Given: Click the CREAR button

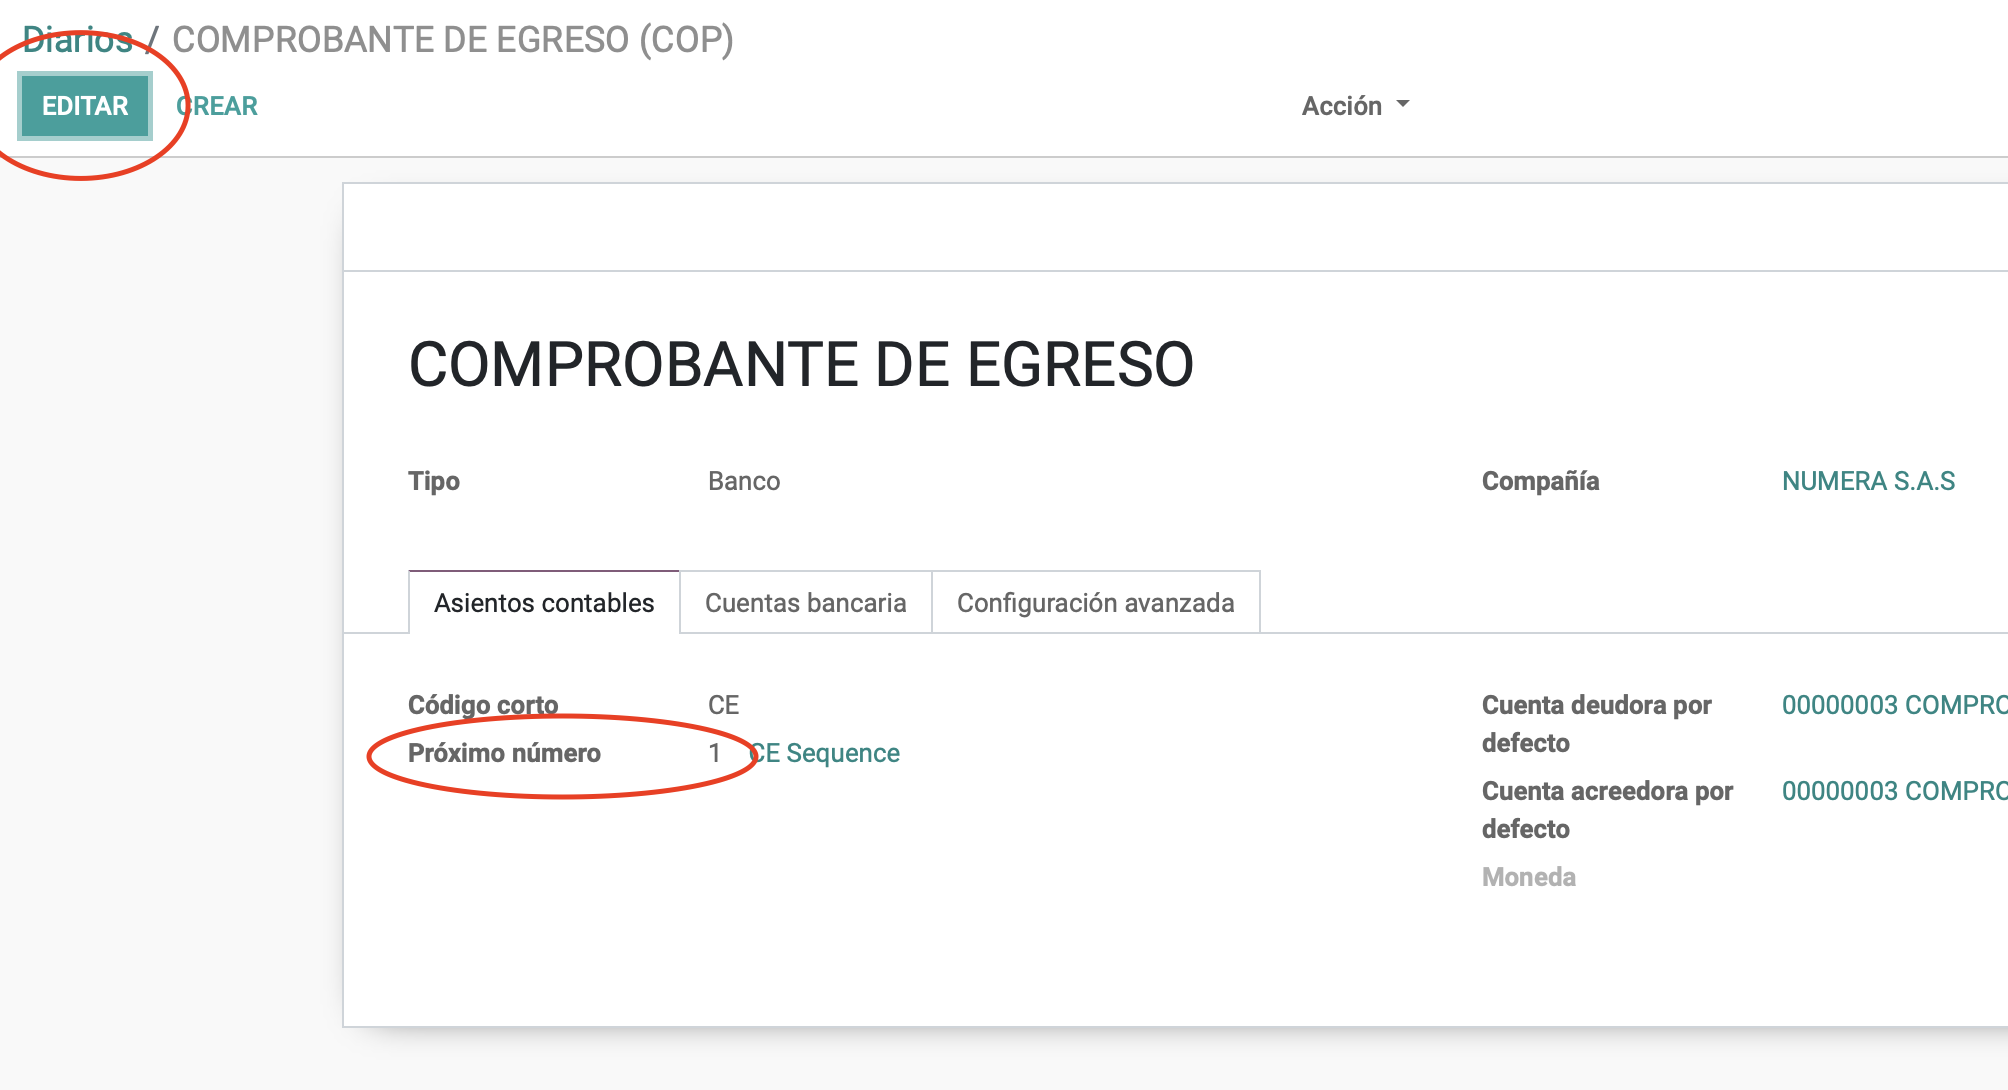Looking at the screenshot, I should 217,106.
